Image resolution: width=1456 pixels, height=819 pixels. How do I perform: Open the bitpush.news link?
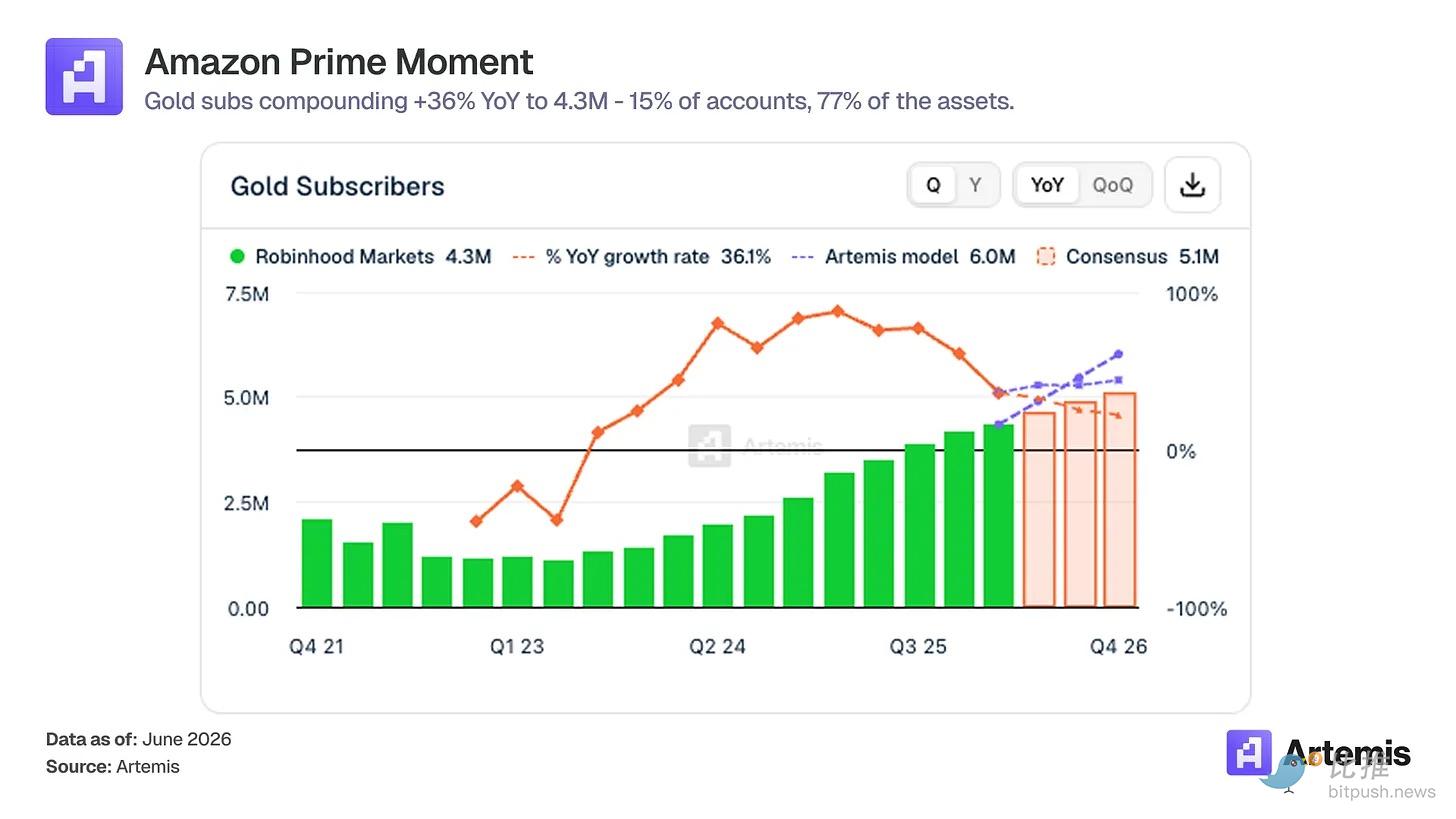1382,792
